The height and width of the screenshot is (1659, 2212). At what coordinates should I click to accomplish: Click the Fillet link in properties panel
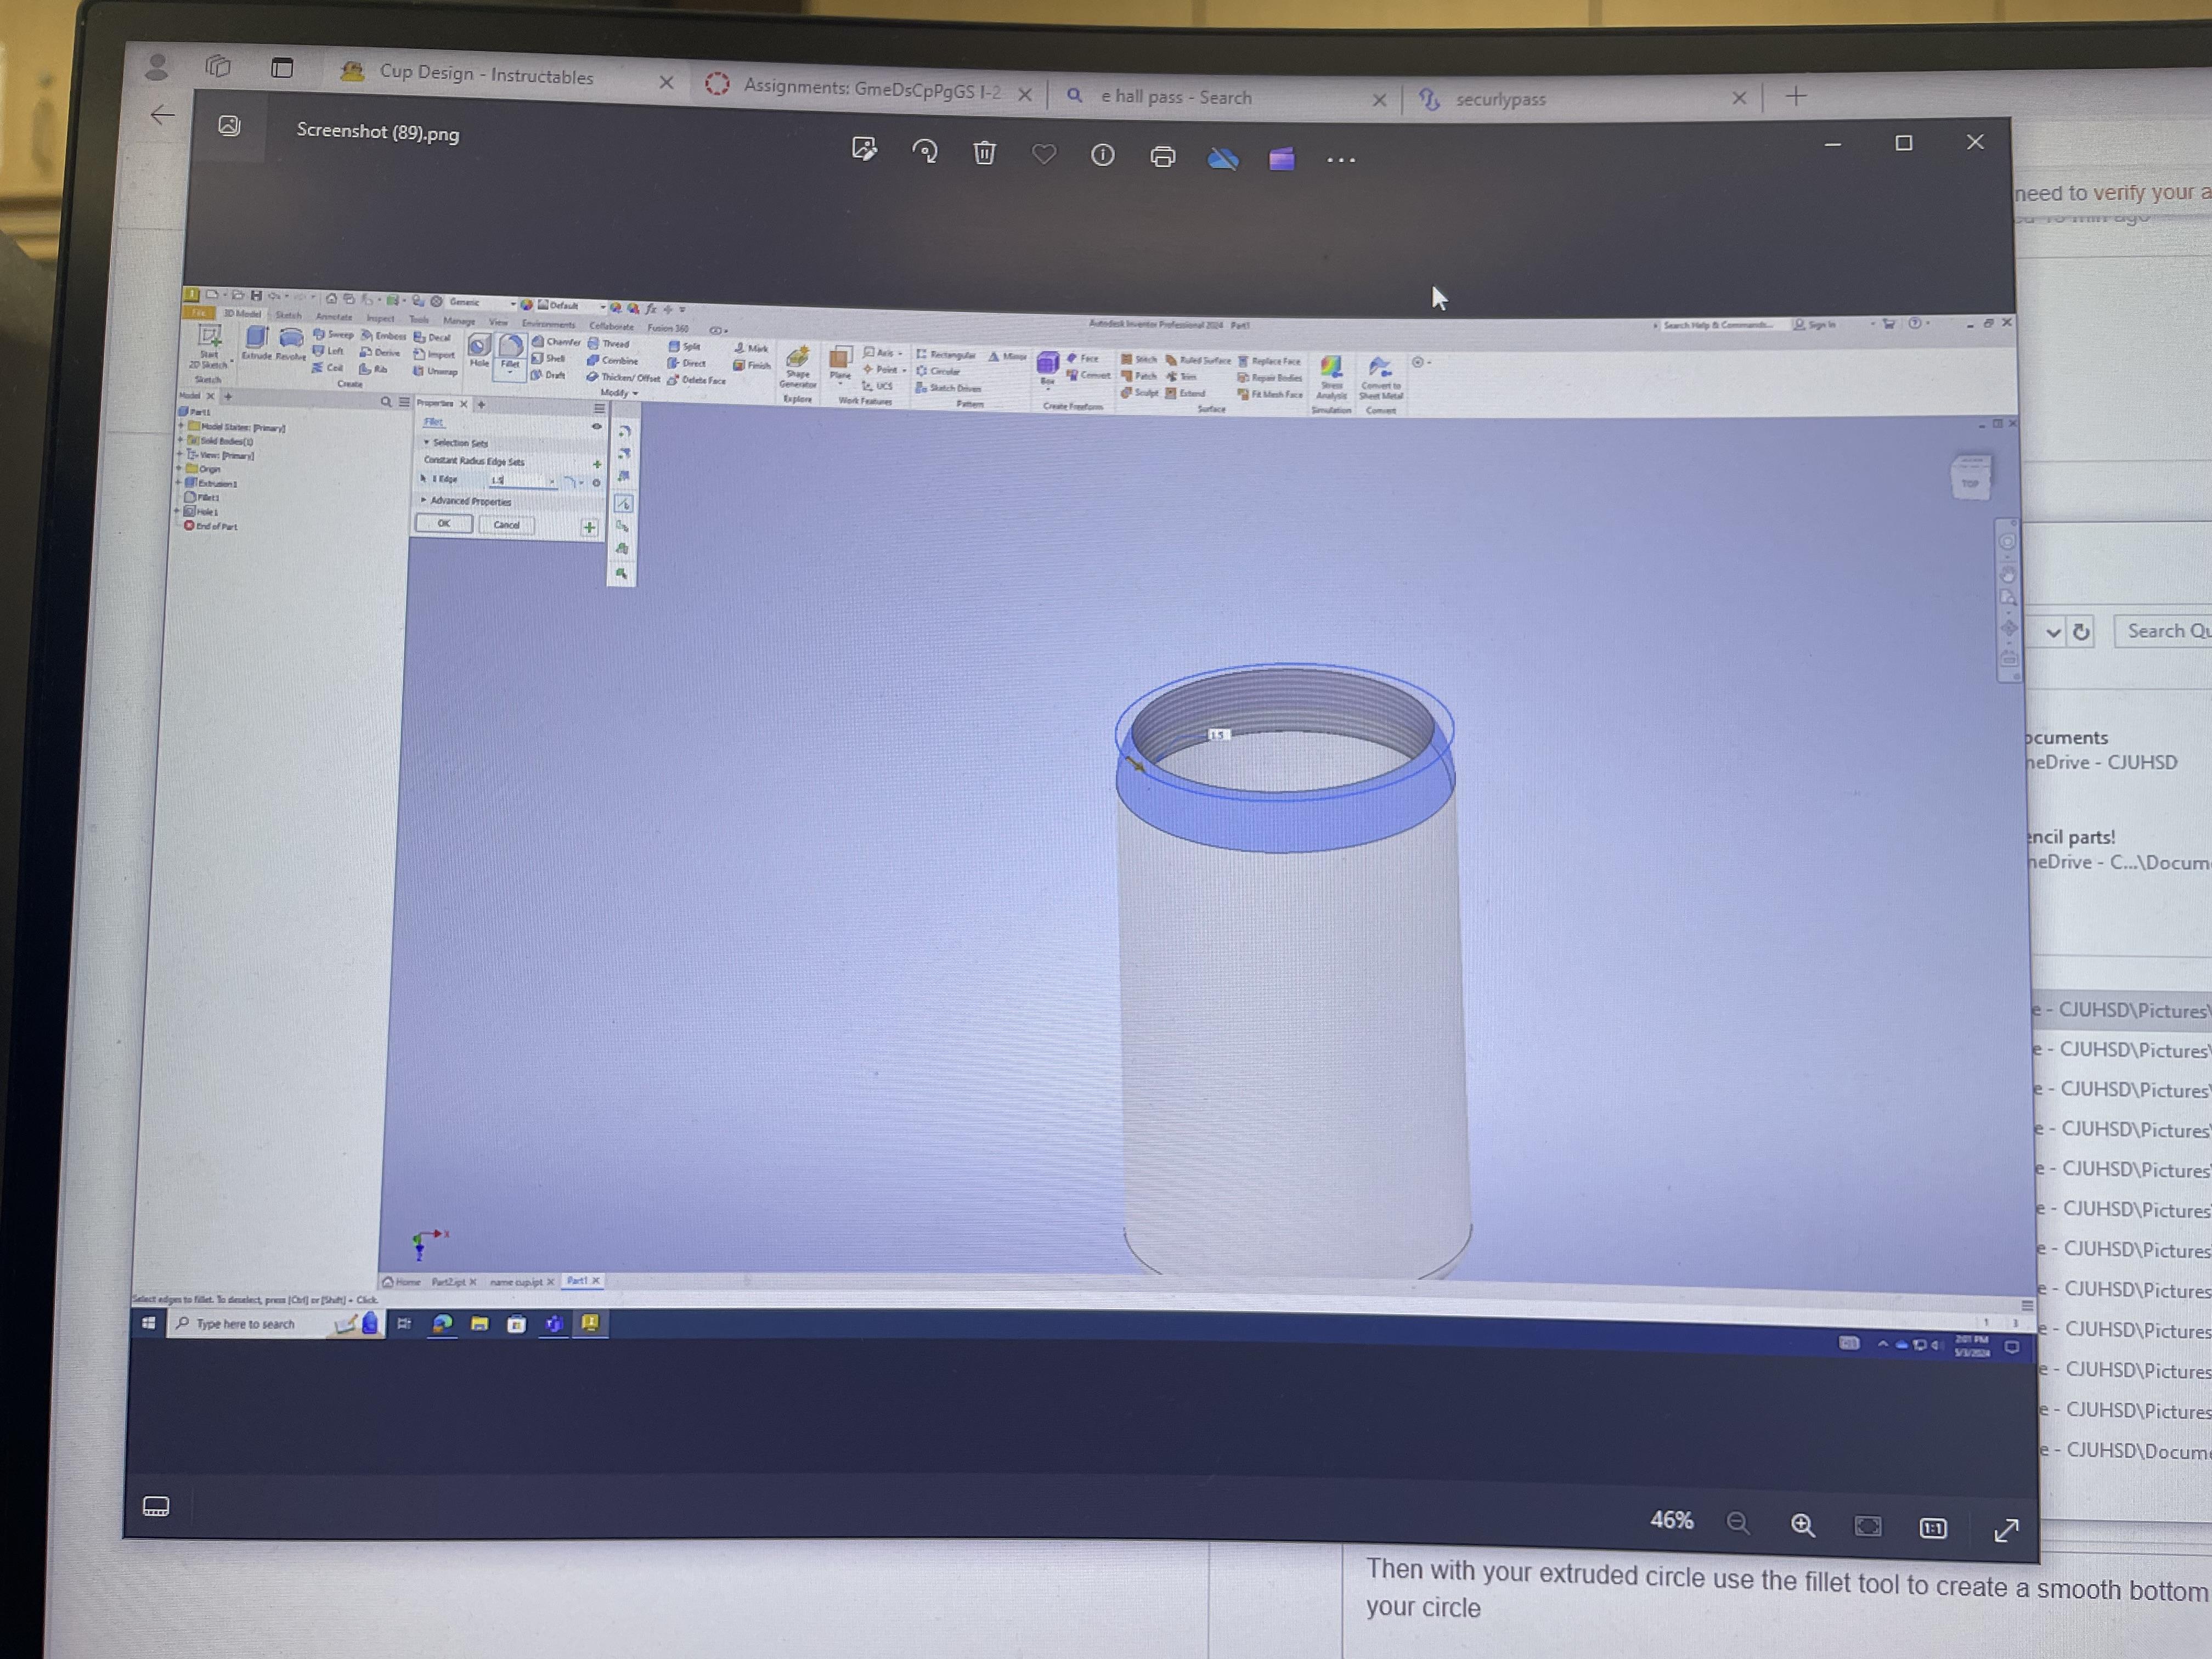pos(433,422)
